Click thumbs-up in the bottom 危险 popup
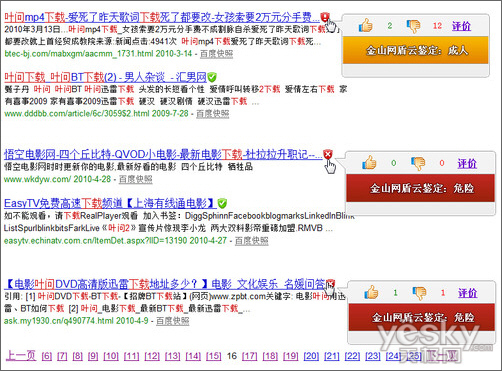 [371, 292]
